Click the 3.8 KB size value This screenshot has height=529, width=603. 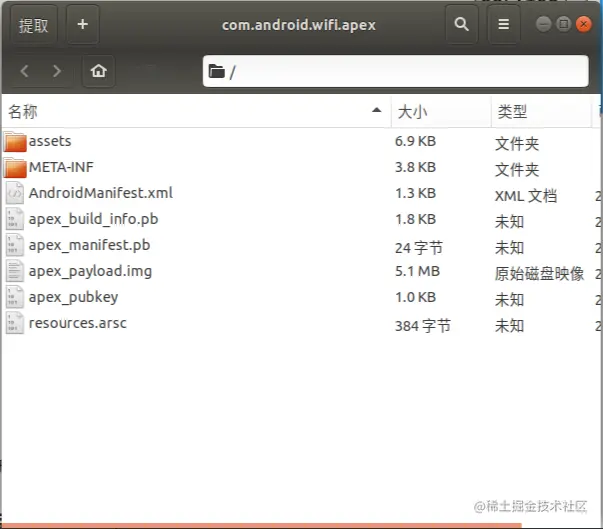[415, 167]
